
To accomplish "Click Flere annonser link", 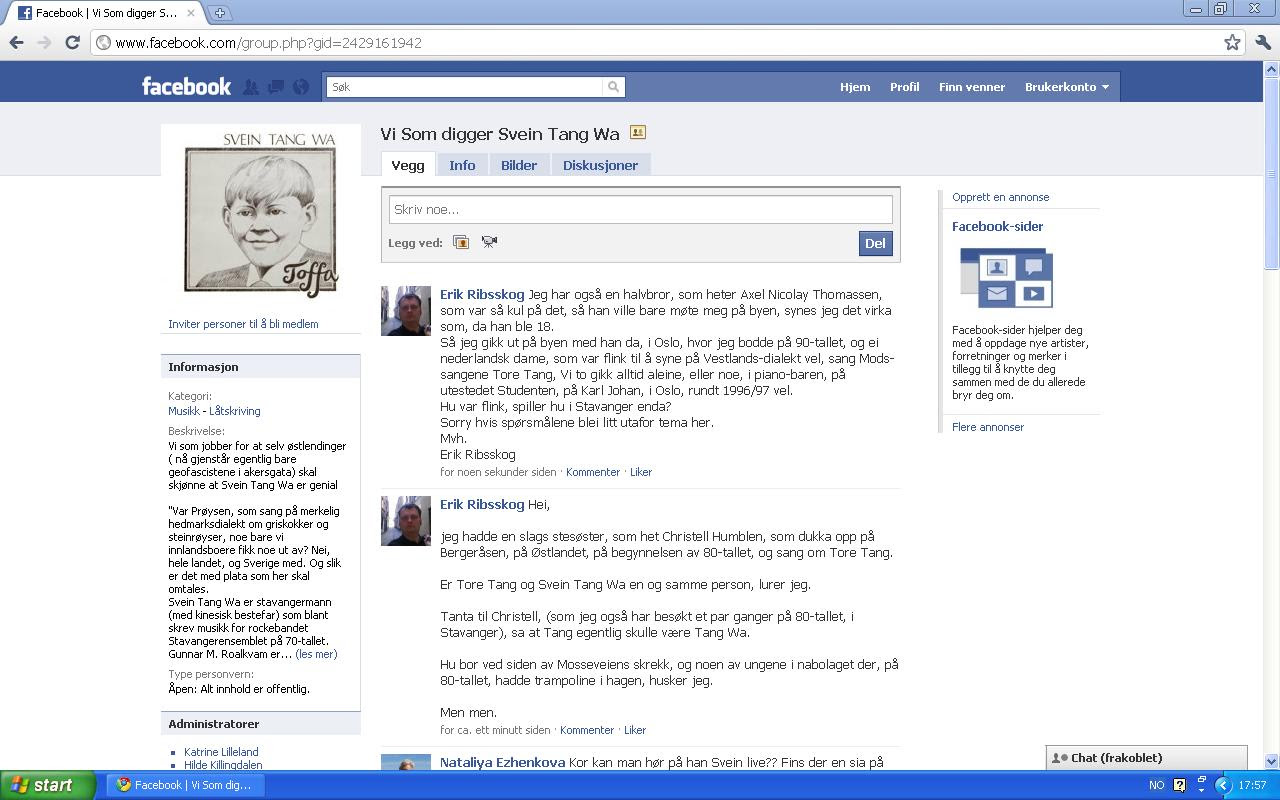I will pos(988,427).
